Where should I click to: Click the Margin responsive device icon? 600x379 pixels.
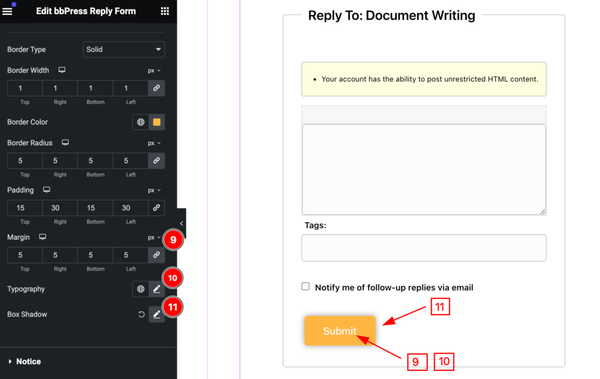[x=42, y=237]
